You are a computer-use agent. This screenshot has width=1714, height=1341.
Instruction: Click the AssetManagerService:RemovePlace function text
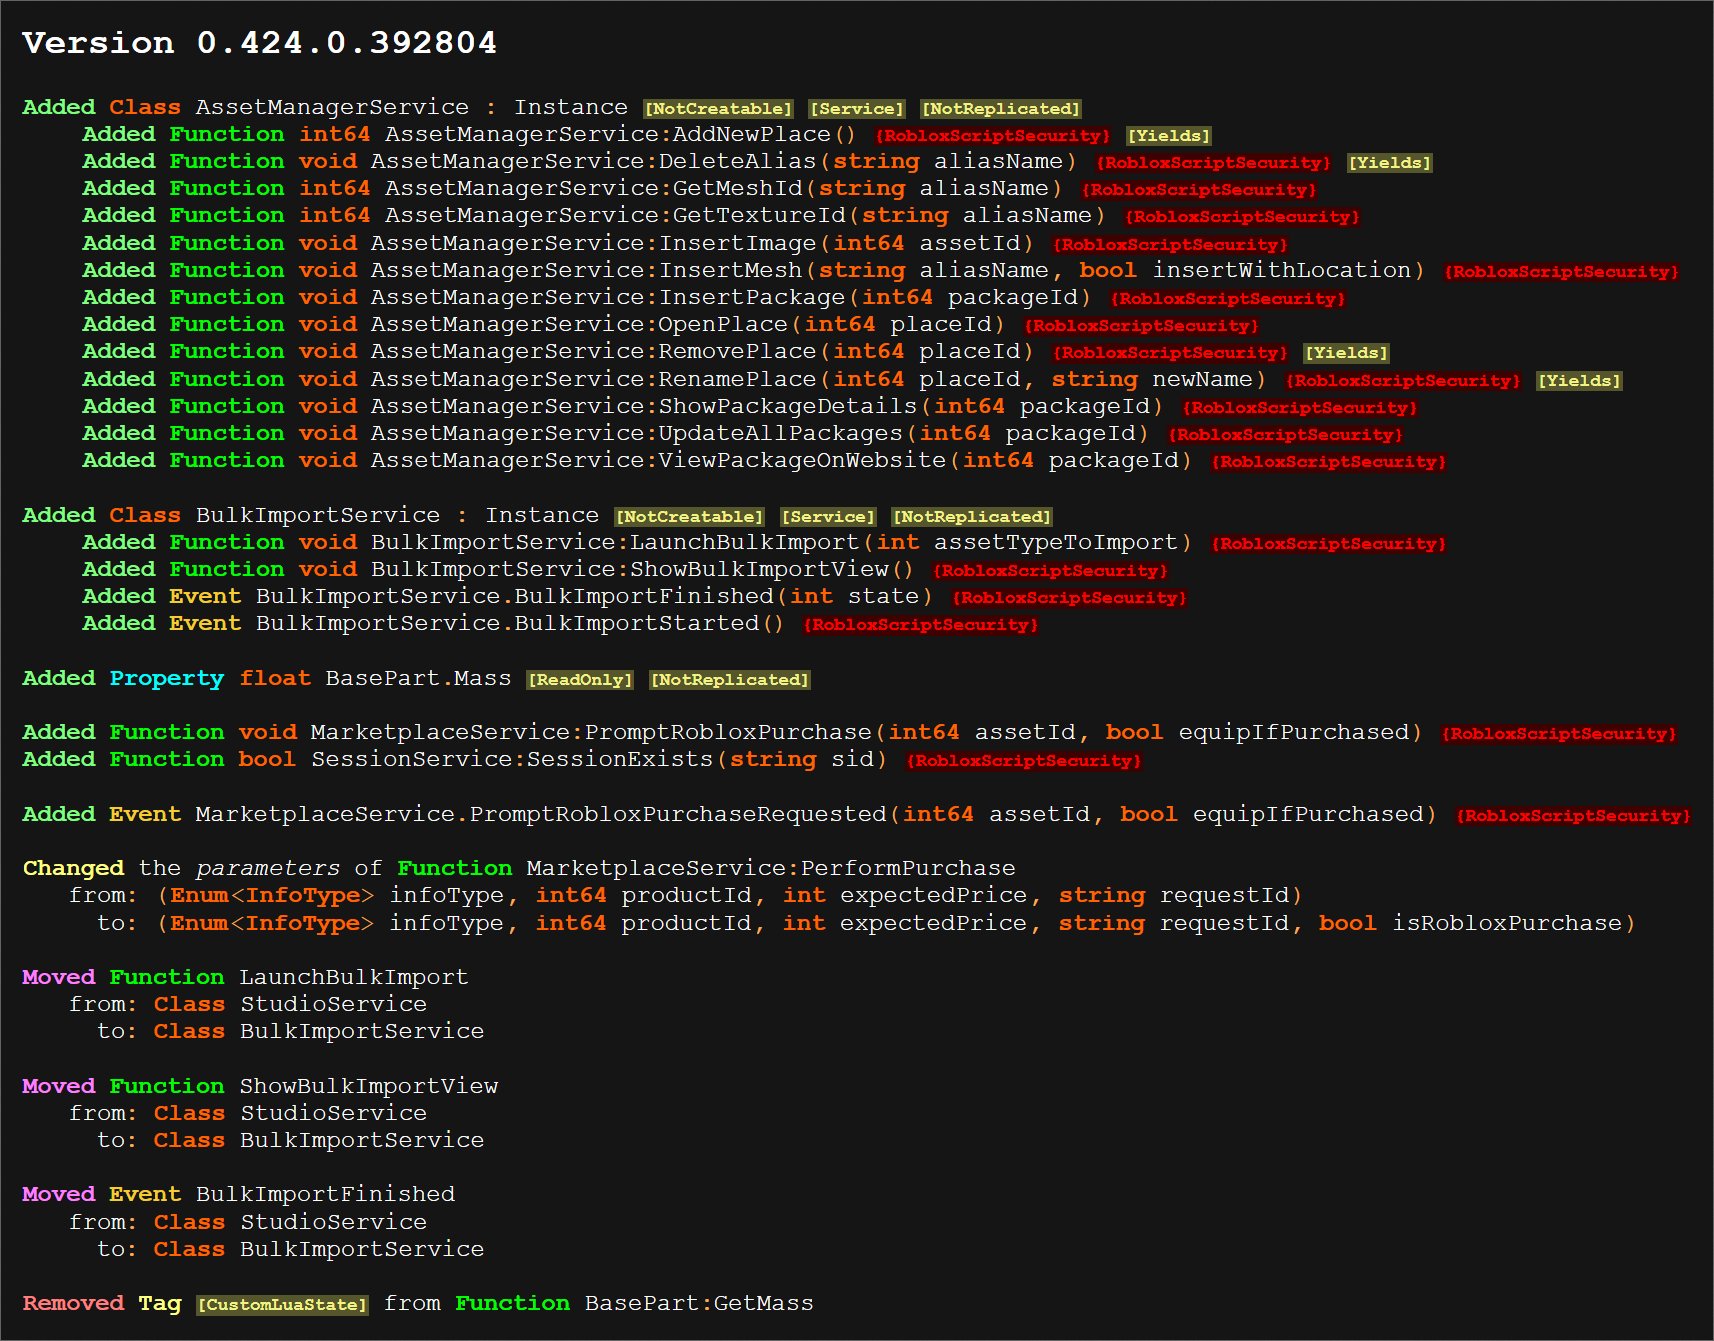[x=594, y=351]
